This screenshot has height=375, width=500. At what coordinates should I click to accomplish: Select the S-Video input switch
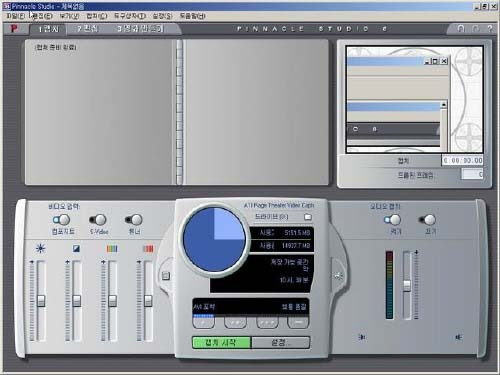coord(98,220)
